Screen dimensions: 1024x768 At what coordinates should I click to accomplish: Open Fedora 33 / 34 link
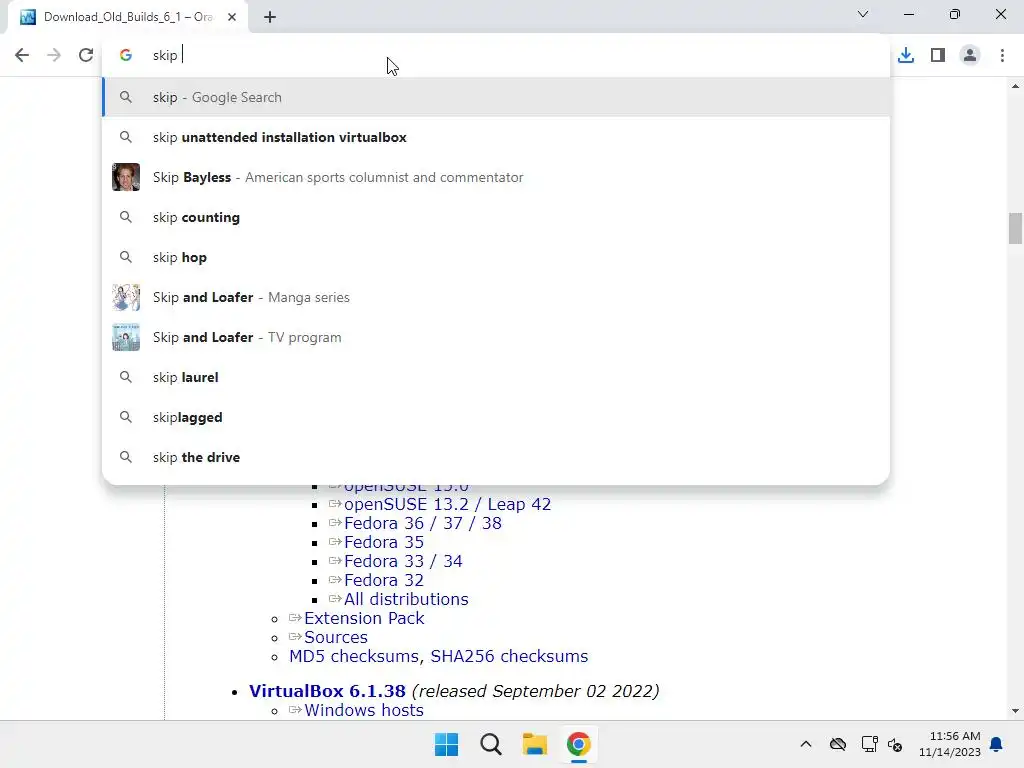click(403, 561)
